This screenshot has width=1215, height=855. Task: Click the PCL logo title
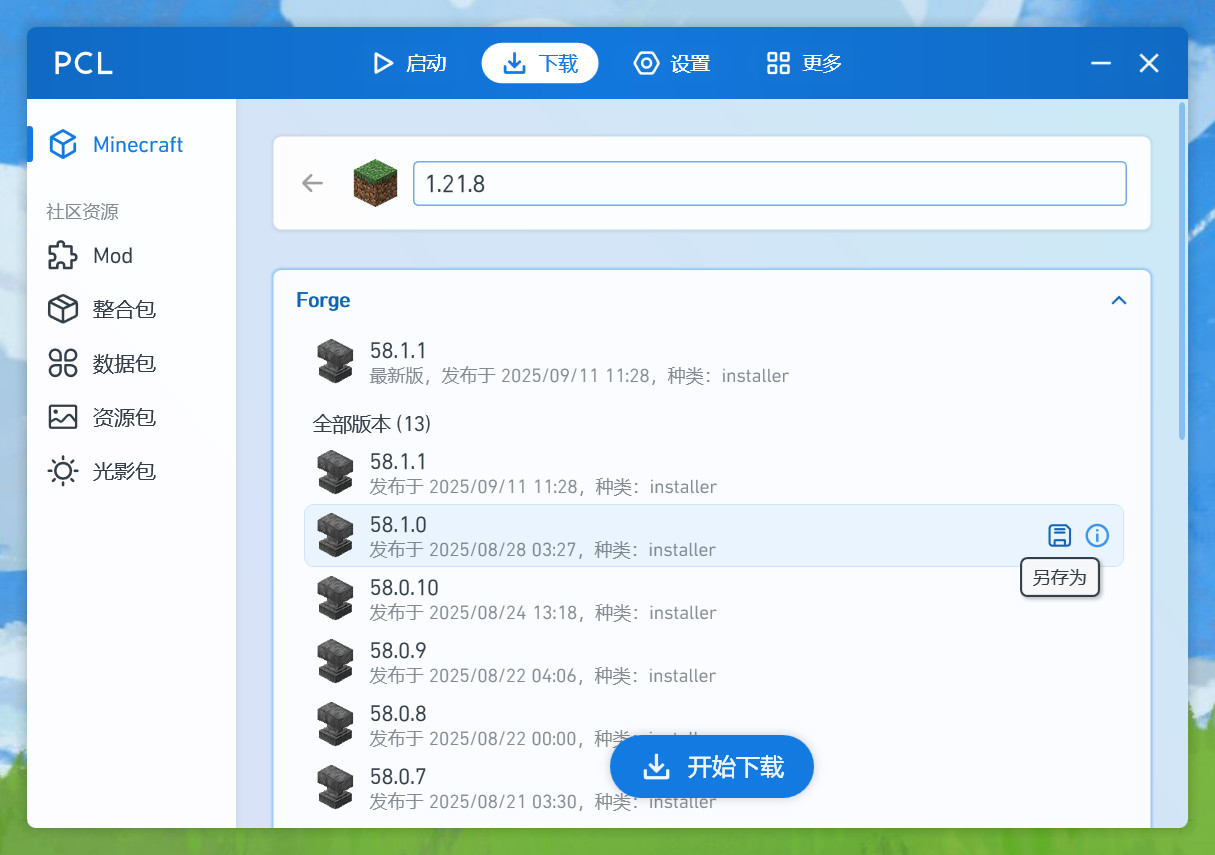point(83,64)
